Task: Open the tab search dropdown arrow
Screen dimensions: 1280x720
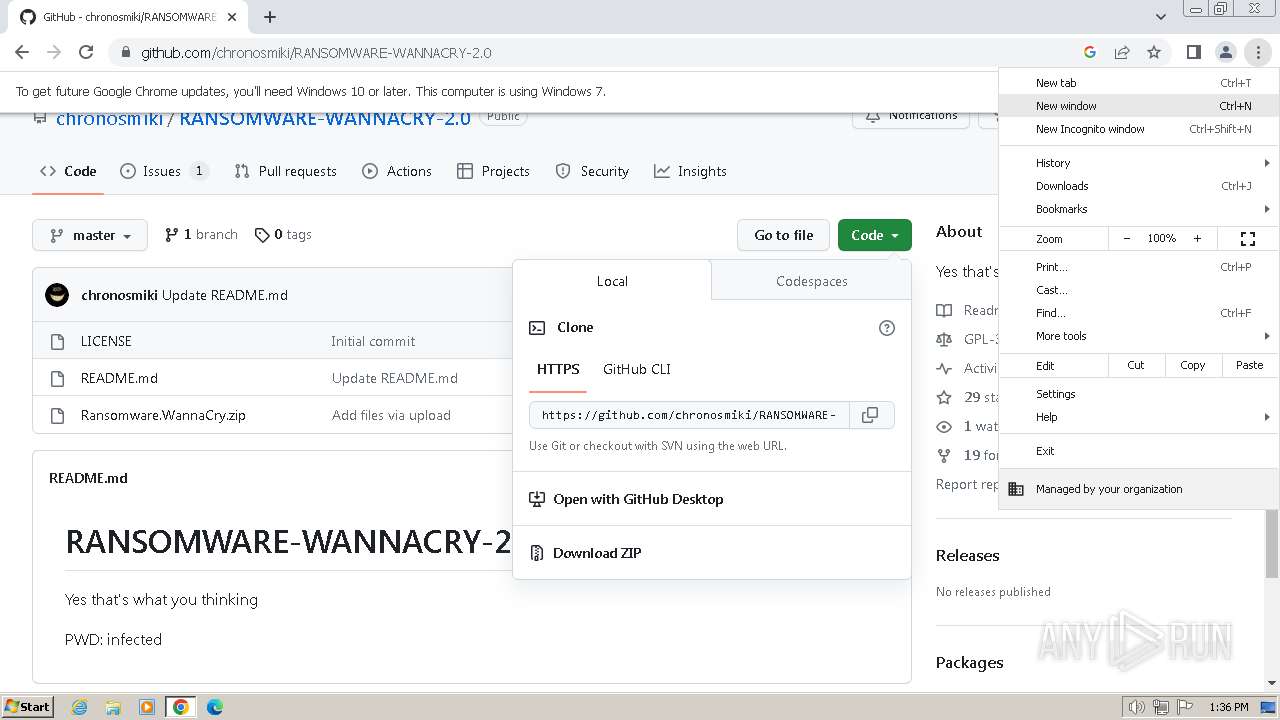Action: point(1160,17)
